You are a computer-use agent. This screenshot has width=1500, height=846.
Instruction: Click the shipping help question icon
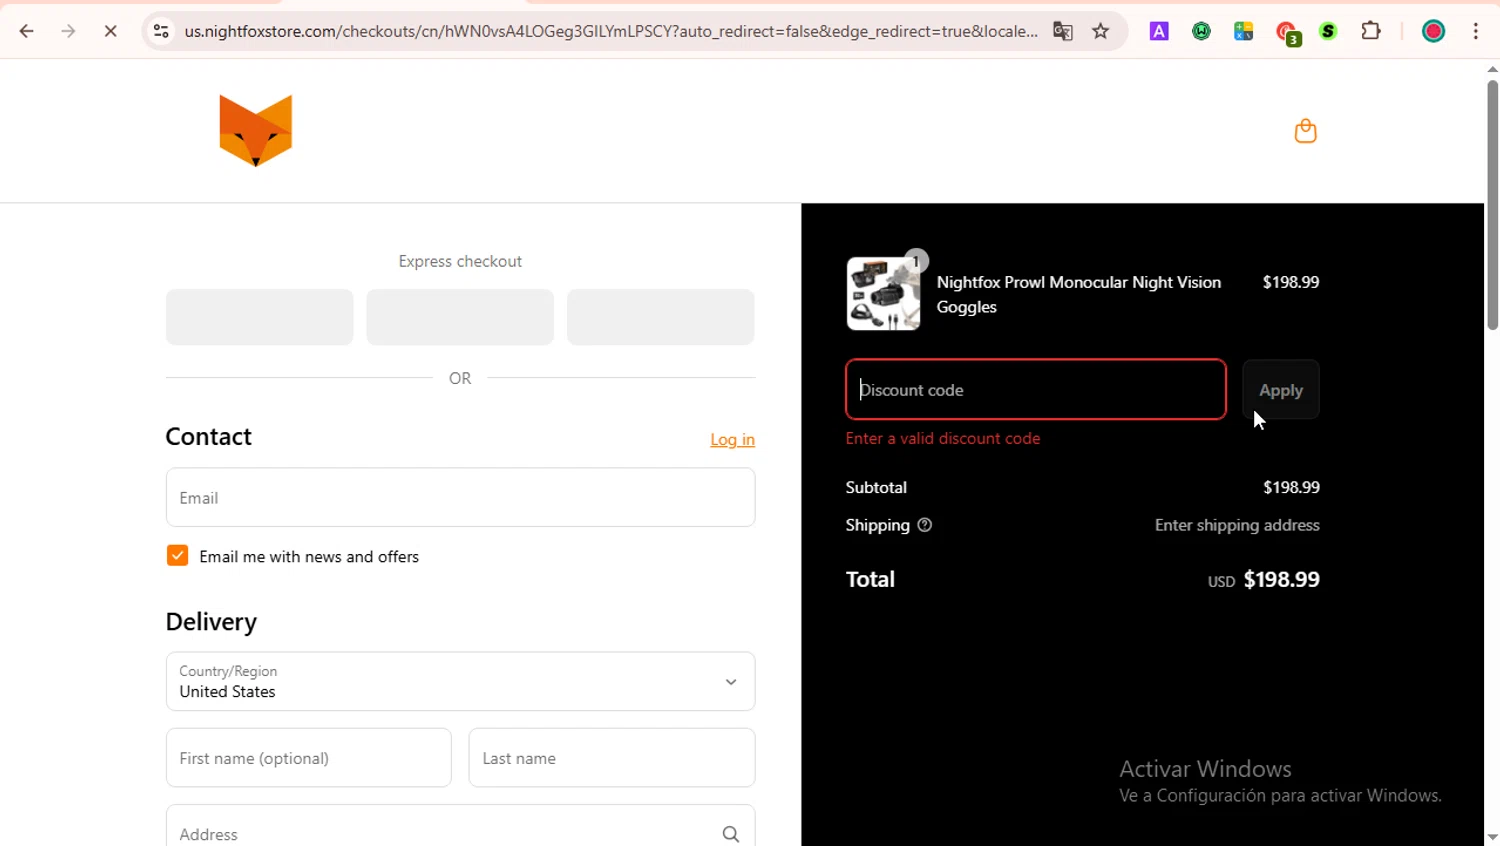coord(925,525)
